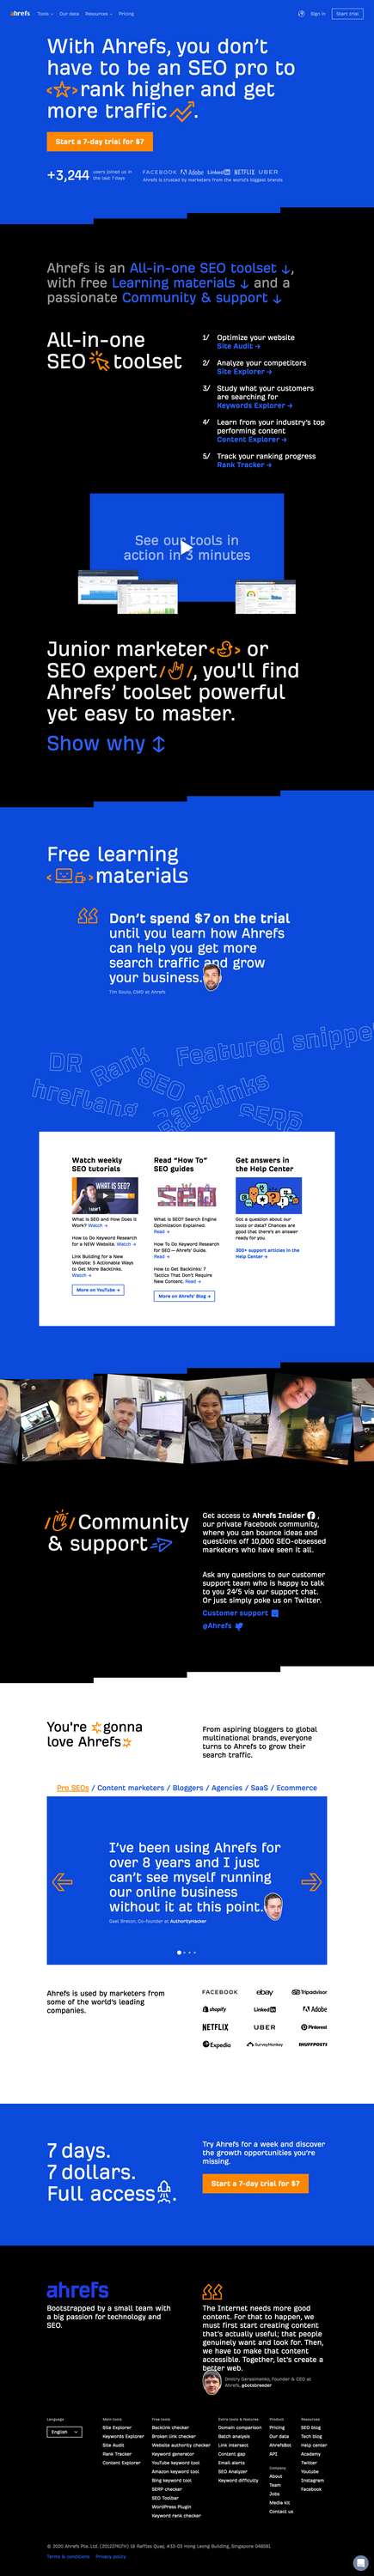Screen dimensions: 374x2576
Task: Select the last testimonial carousel dot
Action: point(195,1952)
